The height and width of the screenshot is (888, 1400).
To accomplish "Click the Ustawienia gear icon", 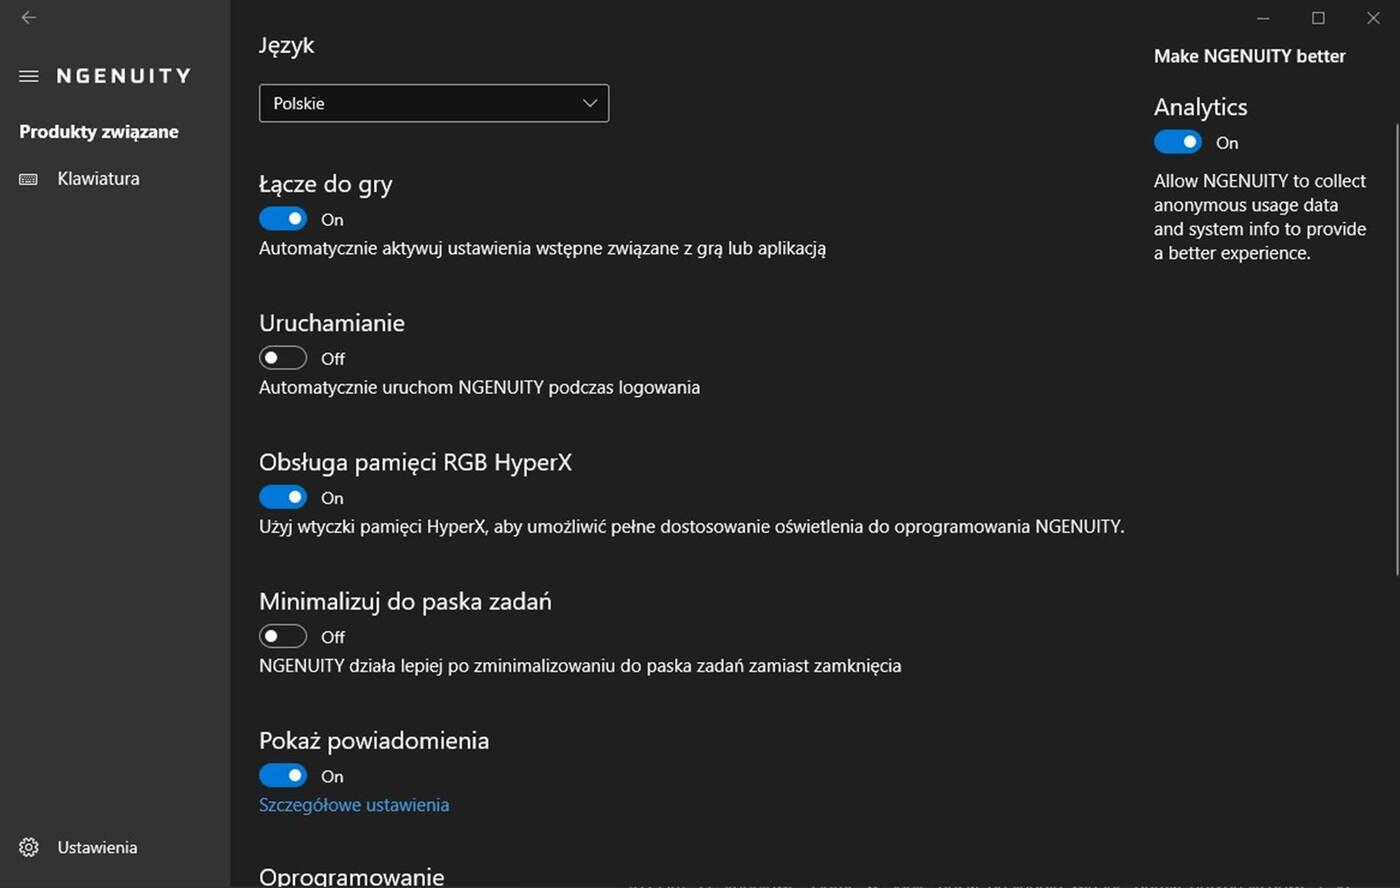I will 29,847.
